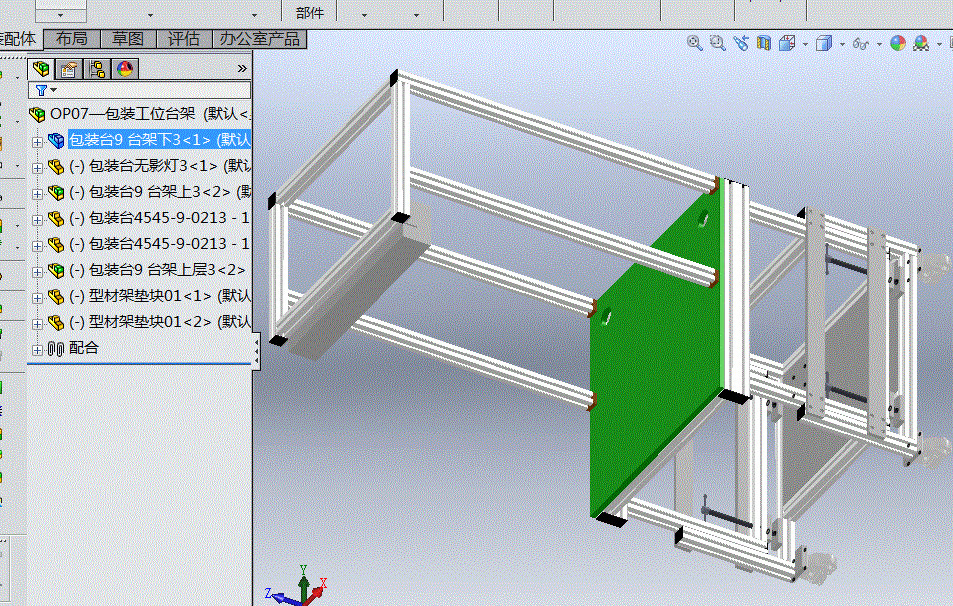Activate the Section View icon

point(764,43)
